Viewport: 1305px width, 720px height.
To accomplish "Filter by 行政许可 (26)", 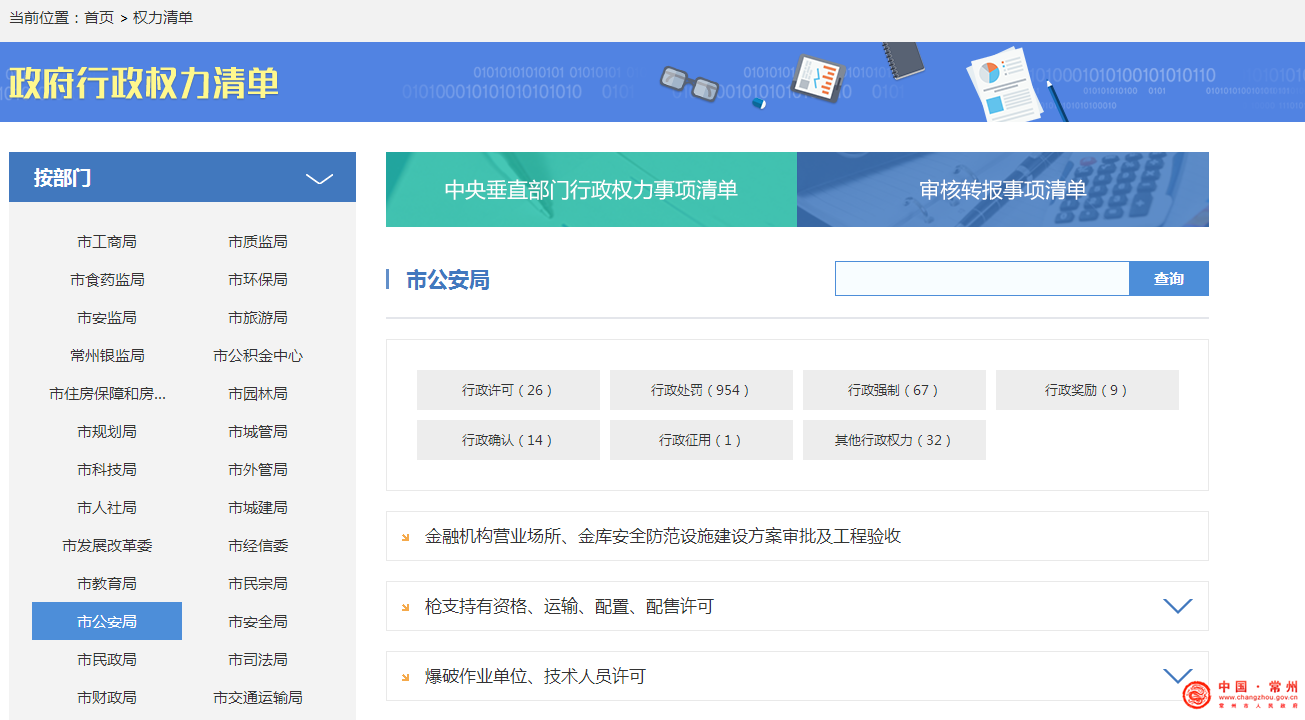I will (x=508, y=390).
